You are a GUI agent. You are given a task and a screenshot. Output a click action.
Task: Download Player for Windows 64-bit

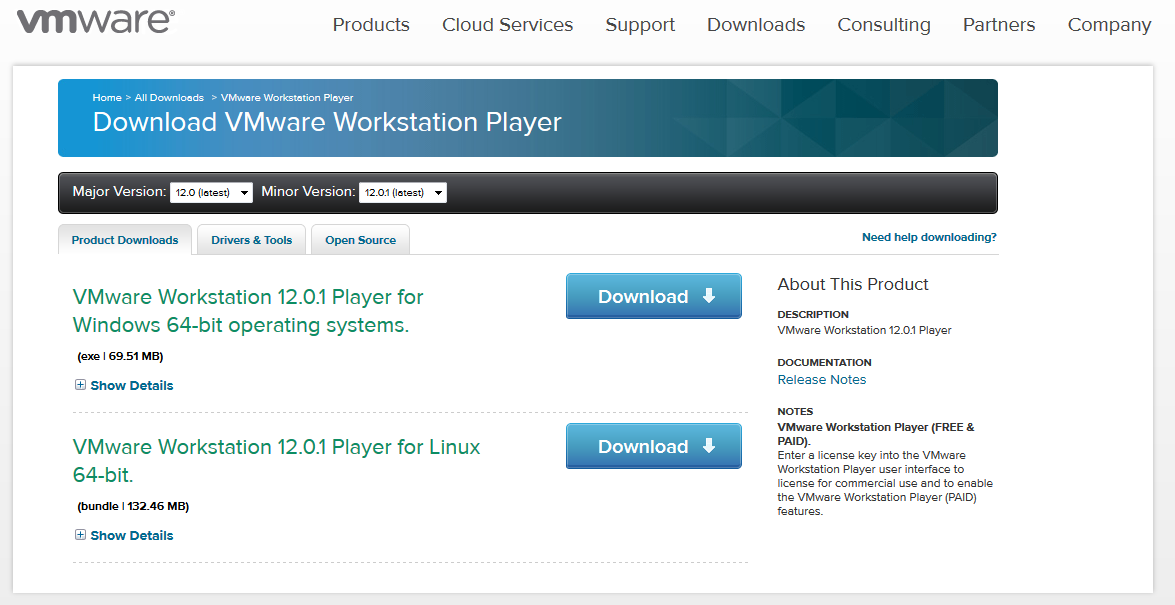click(653, 296)
